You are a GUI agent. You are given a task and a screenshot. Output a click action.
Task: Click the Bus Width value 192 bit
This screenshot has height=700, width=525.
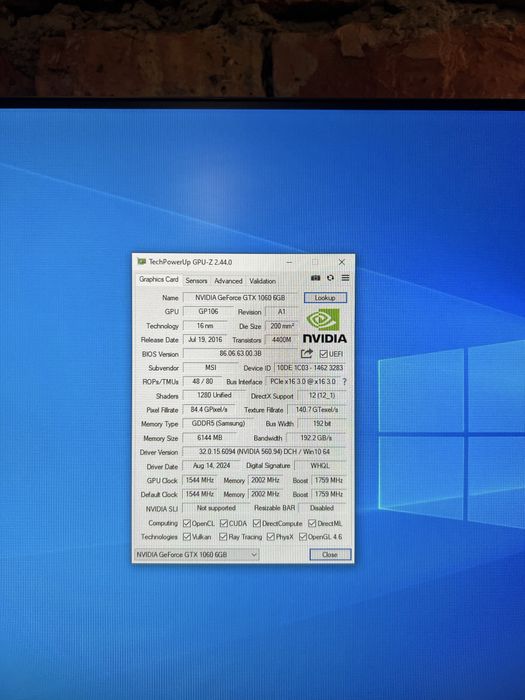tap(321, 423)
